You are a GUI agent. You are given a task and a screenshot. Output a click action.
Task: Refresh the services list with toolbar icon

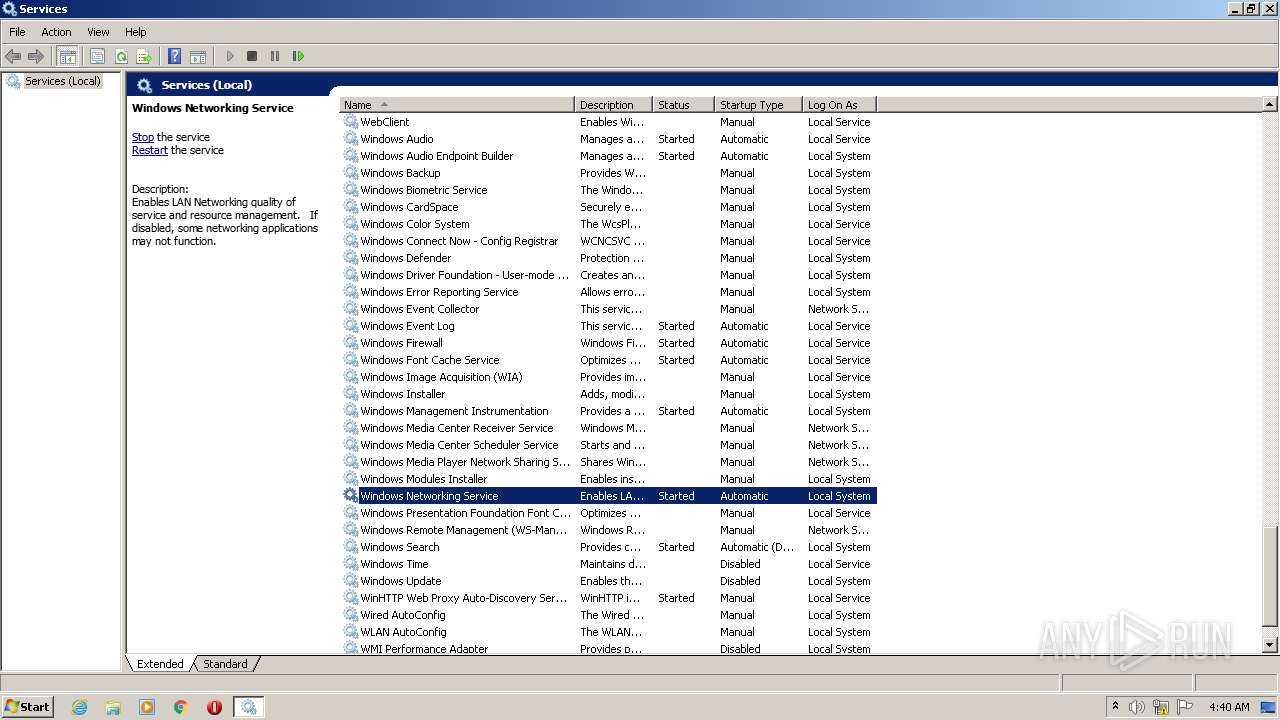[121, 56]
